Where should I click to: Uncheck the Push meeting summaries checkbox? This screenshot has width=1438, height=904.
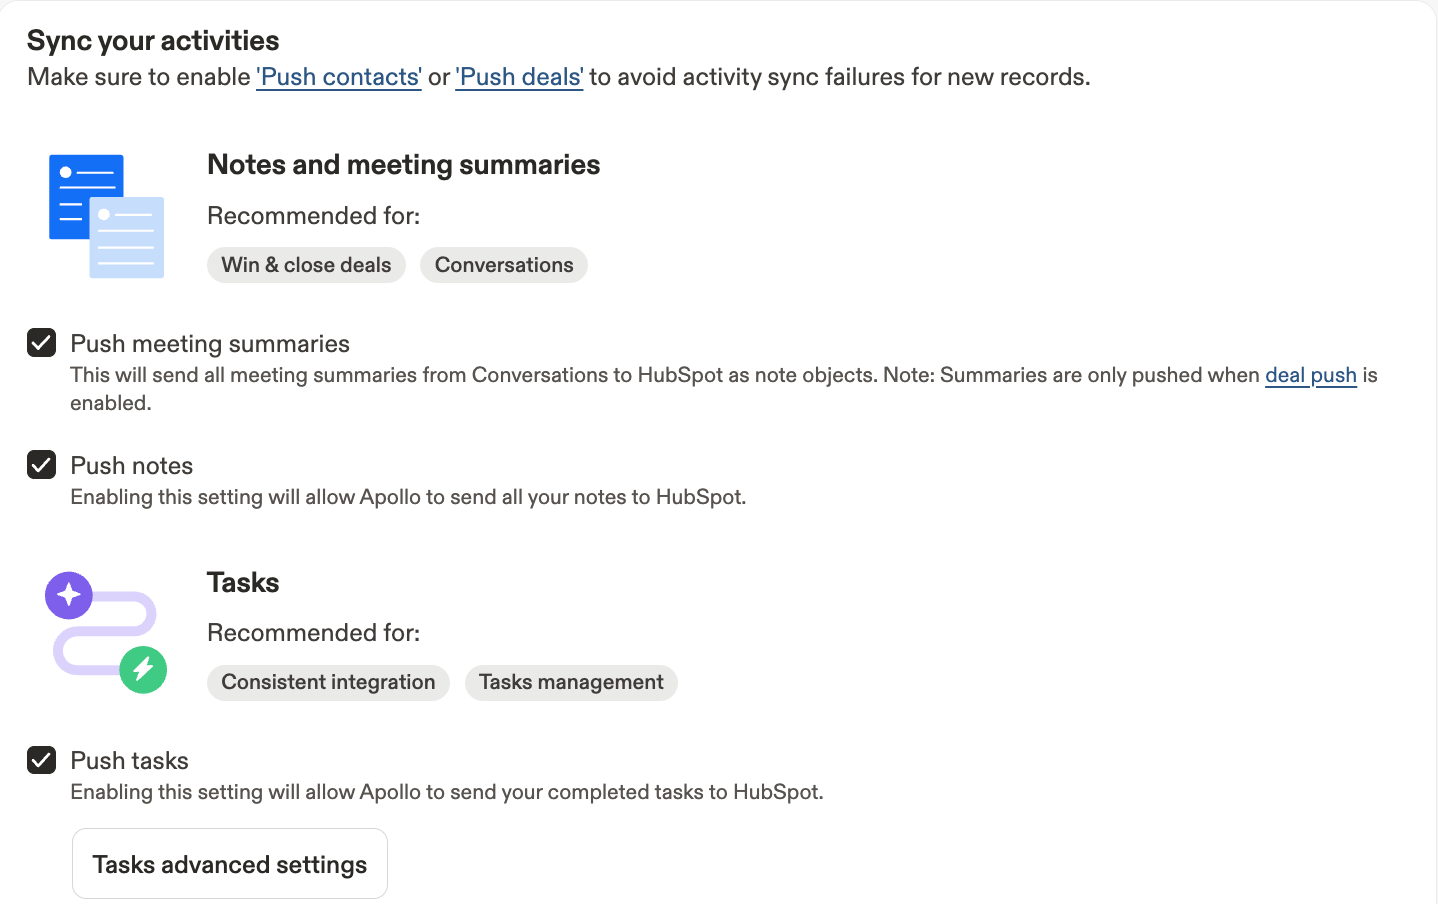point(41,343)
